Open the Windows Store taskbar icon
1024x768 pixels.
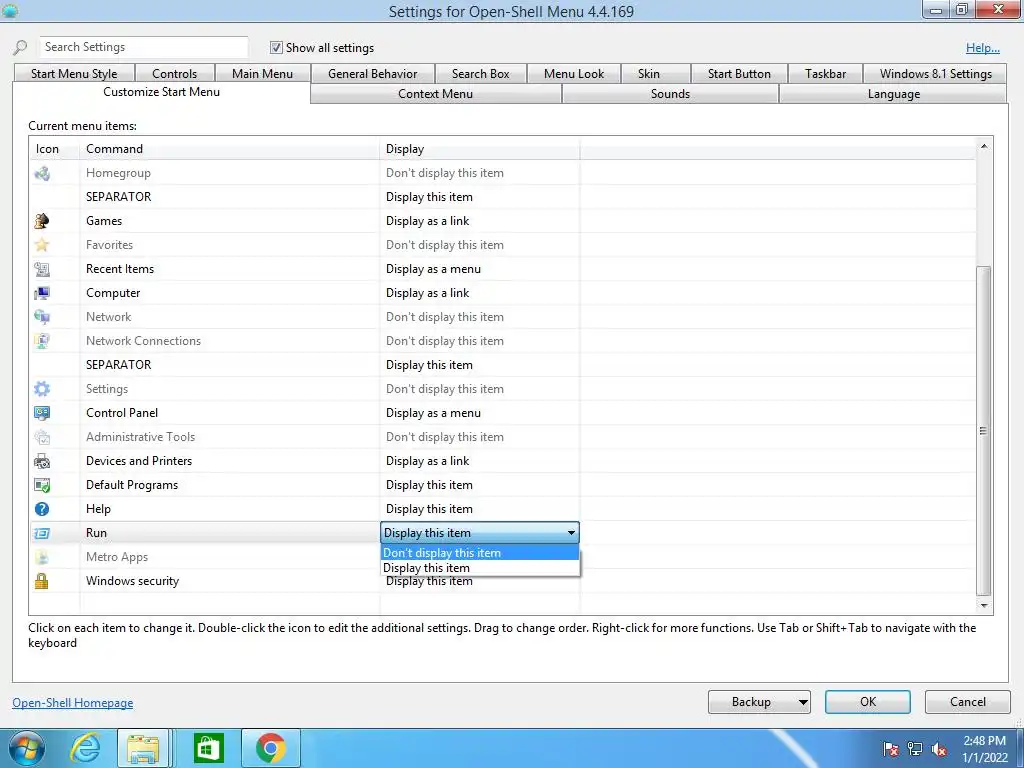208,748
